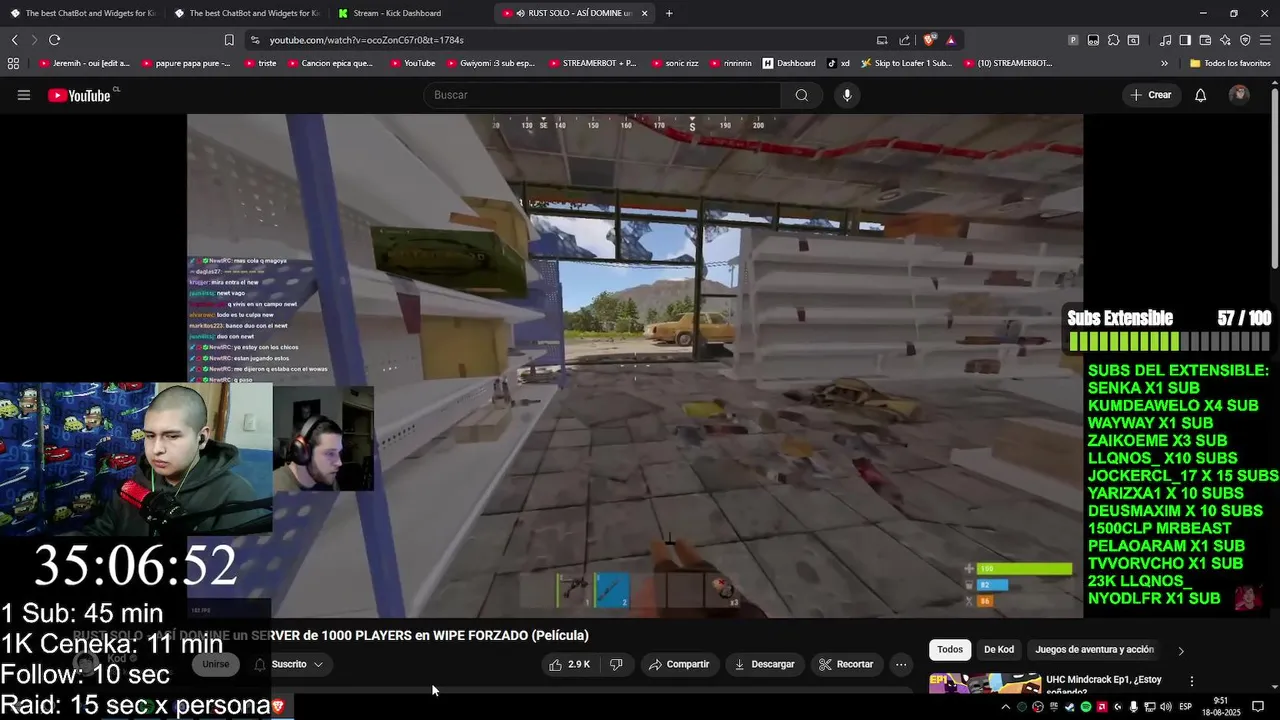Switch to the second ChatBot and Widgets tab
Viewport: 1280px width, 720px height.
246,13
